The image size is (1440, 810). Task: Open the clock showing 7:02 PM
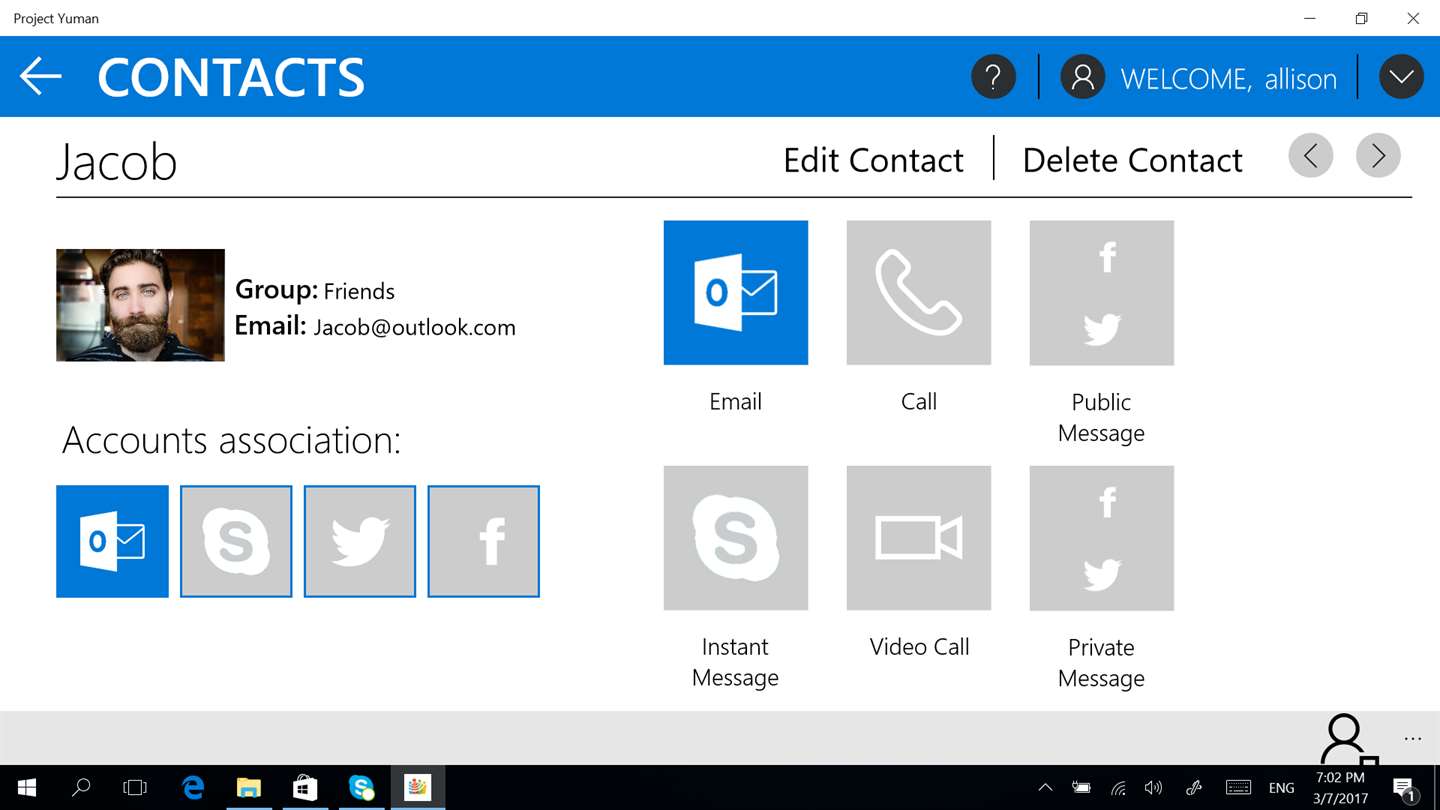tap(1340, 788)
